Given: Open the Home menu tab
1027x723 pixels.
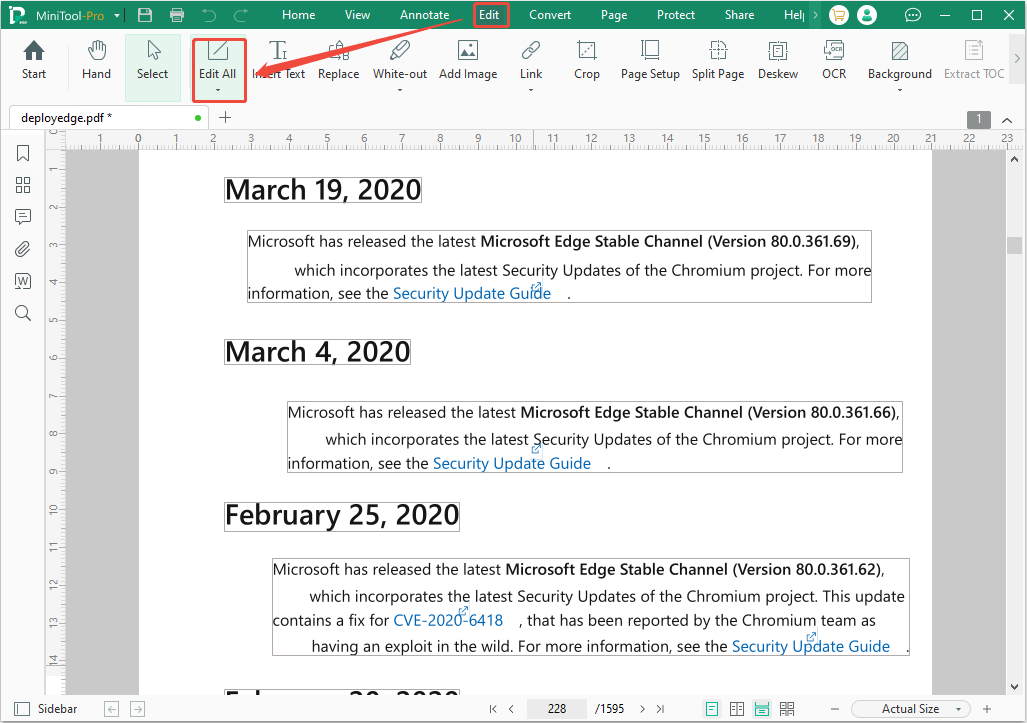Looking at the screenshot, I should click(298, 15).
